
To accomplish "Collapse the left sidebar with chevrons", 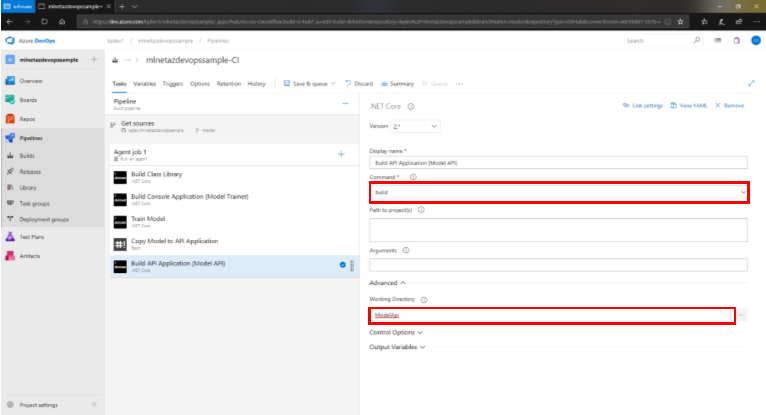I will [x=94, y=405].
